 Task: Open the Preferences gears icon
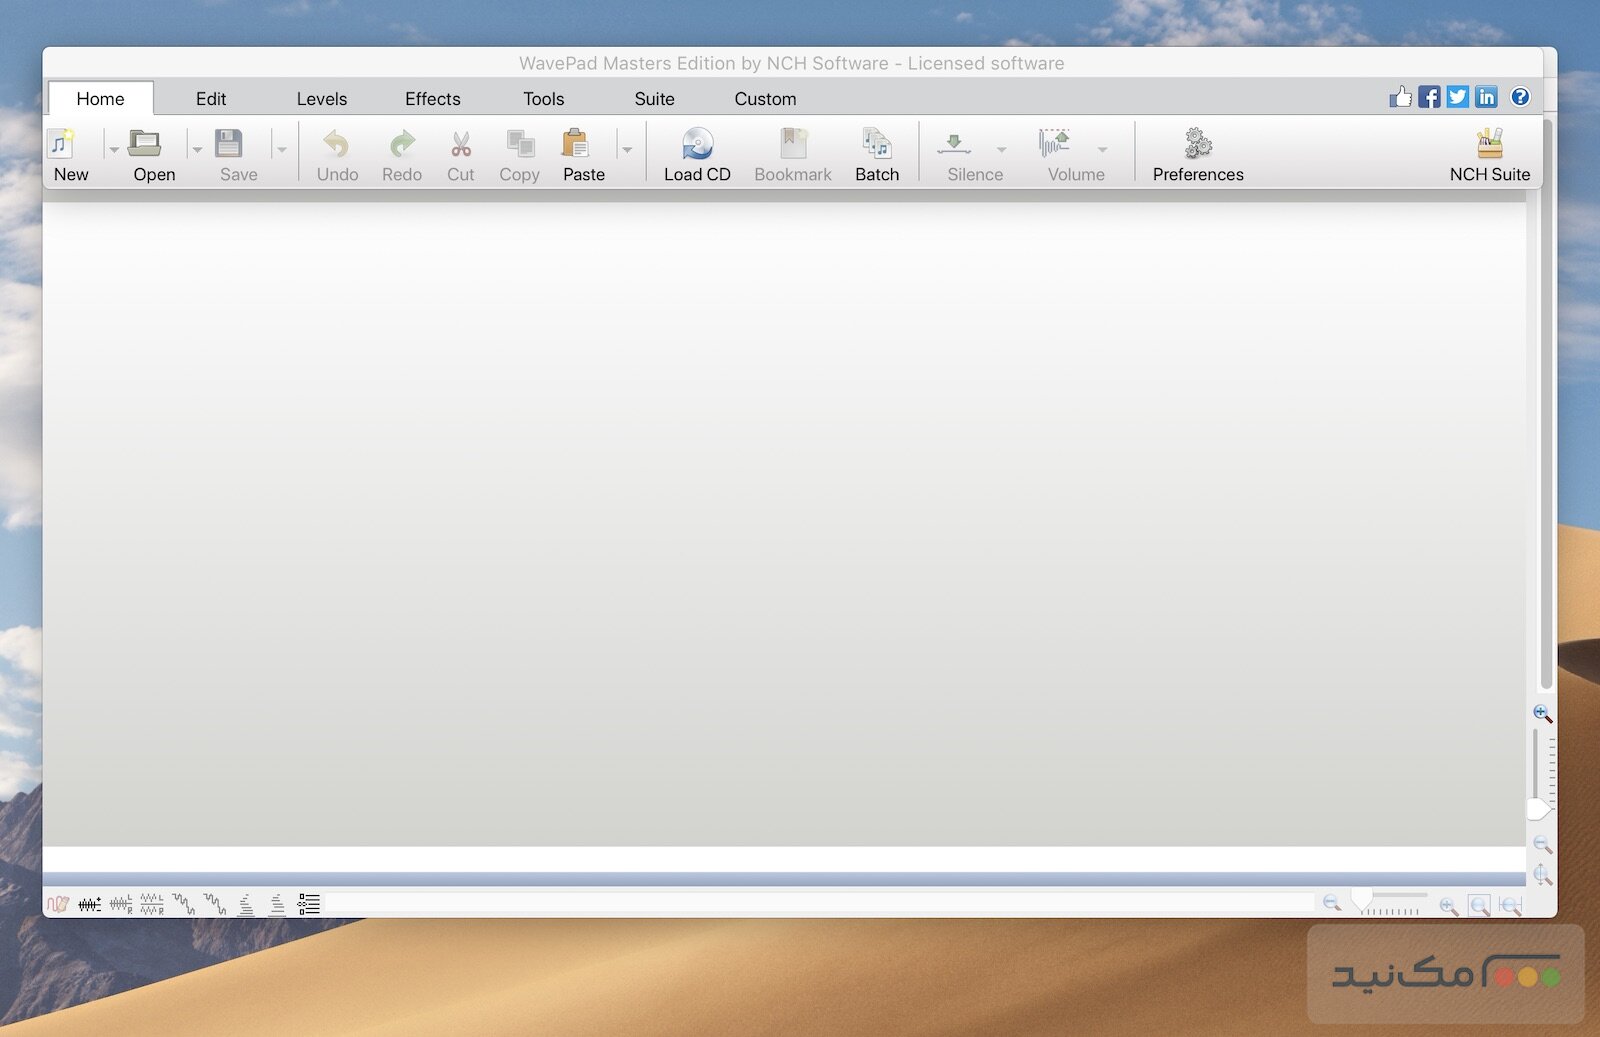1197,145
